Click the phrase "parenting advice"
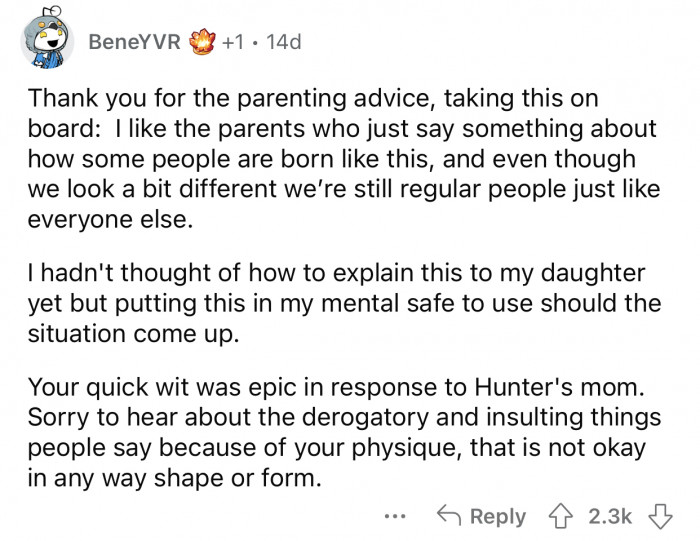Image resolution: width=700 pixels, height=541 pixels. pyautogui.click(x=242, y=101)
